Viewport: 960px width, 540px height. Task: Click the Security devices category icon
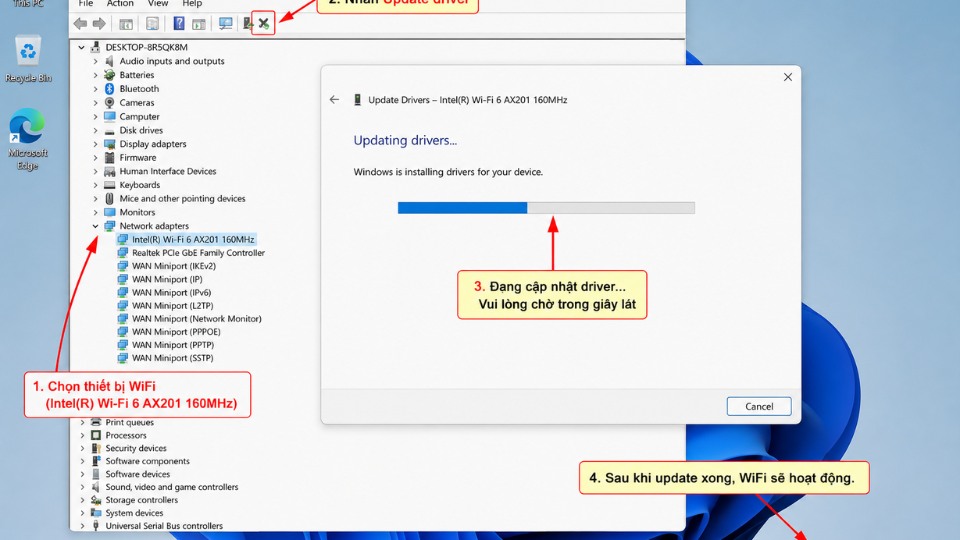pyautogui.click(x=96, y=448)
